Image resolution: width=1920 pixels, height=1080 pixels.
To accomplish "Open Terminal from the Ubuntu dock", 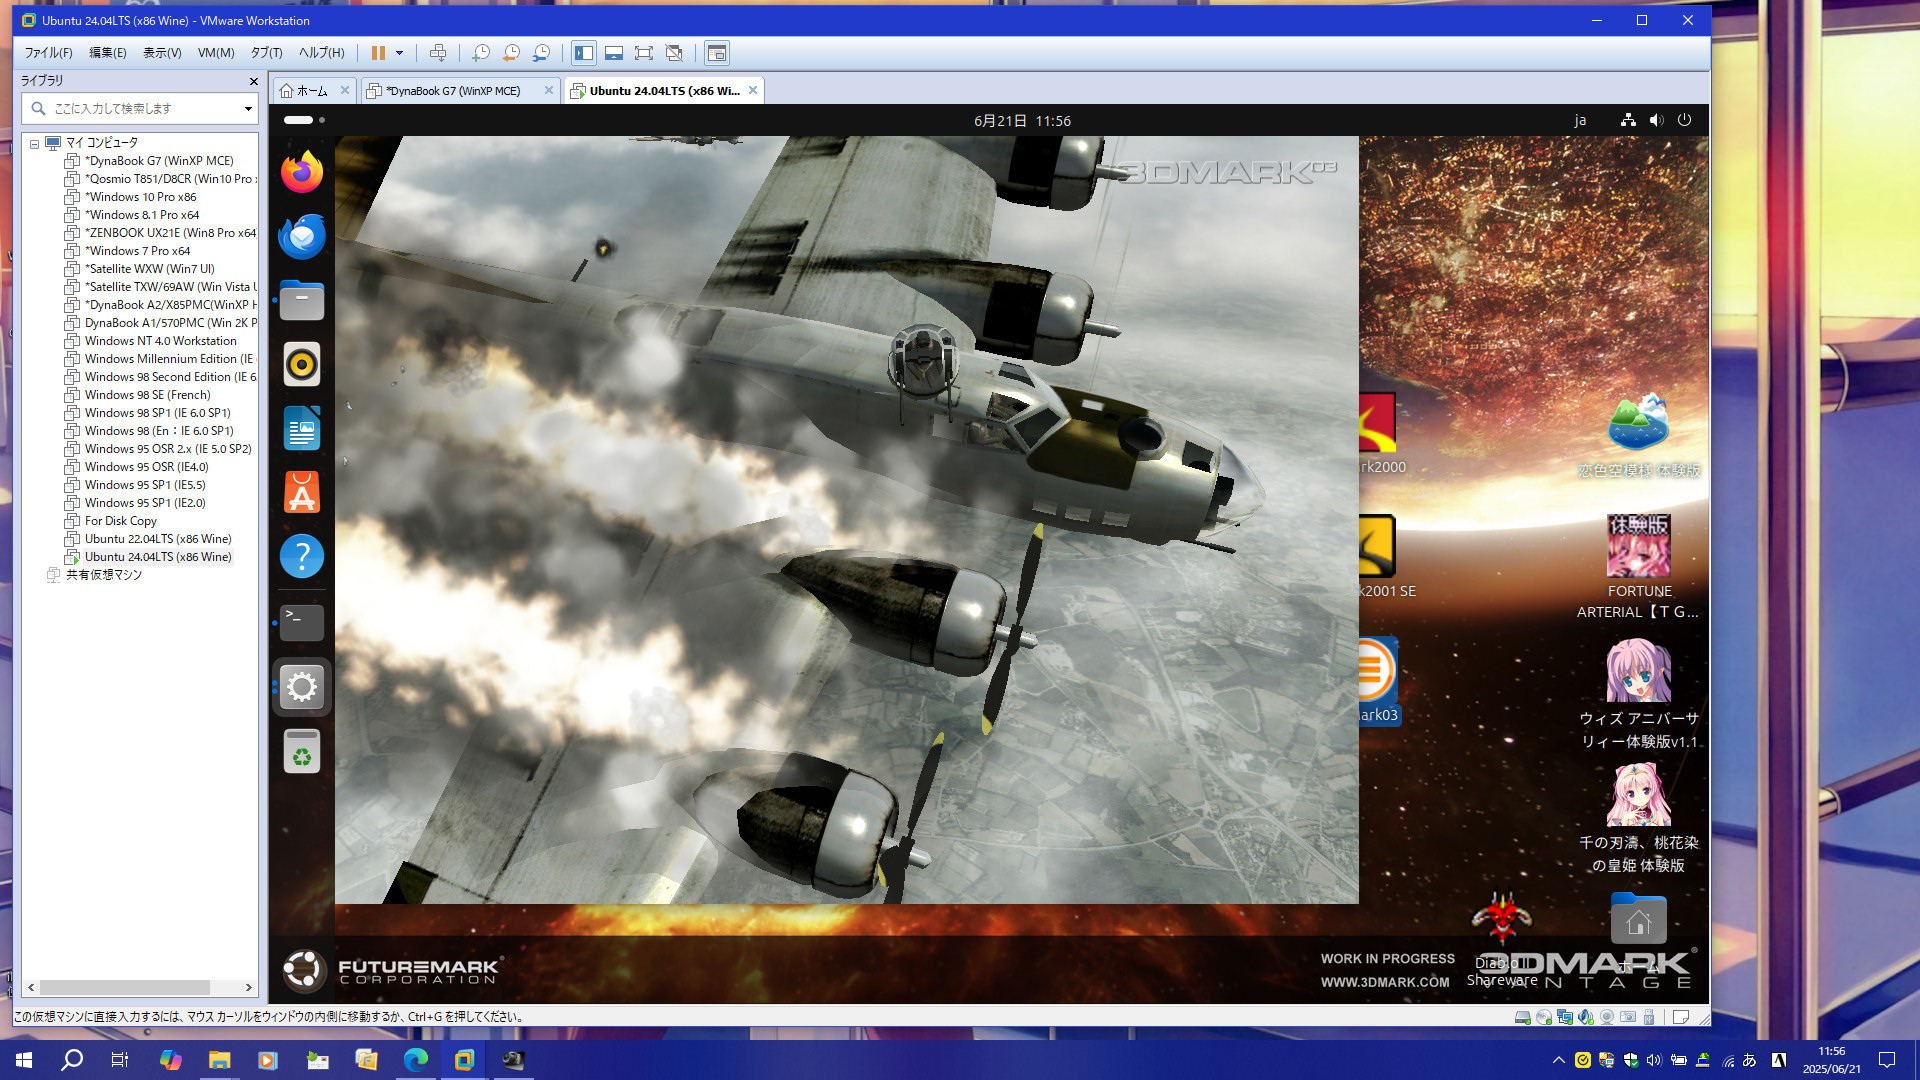I will coord(302,622).
